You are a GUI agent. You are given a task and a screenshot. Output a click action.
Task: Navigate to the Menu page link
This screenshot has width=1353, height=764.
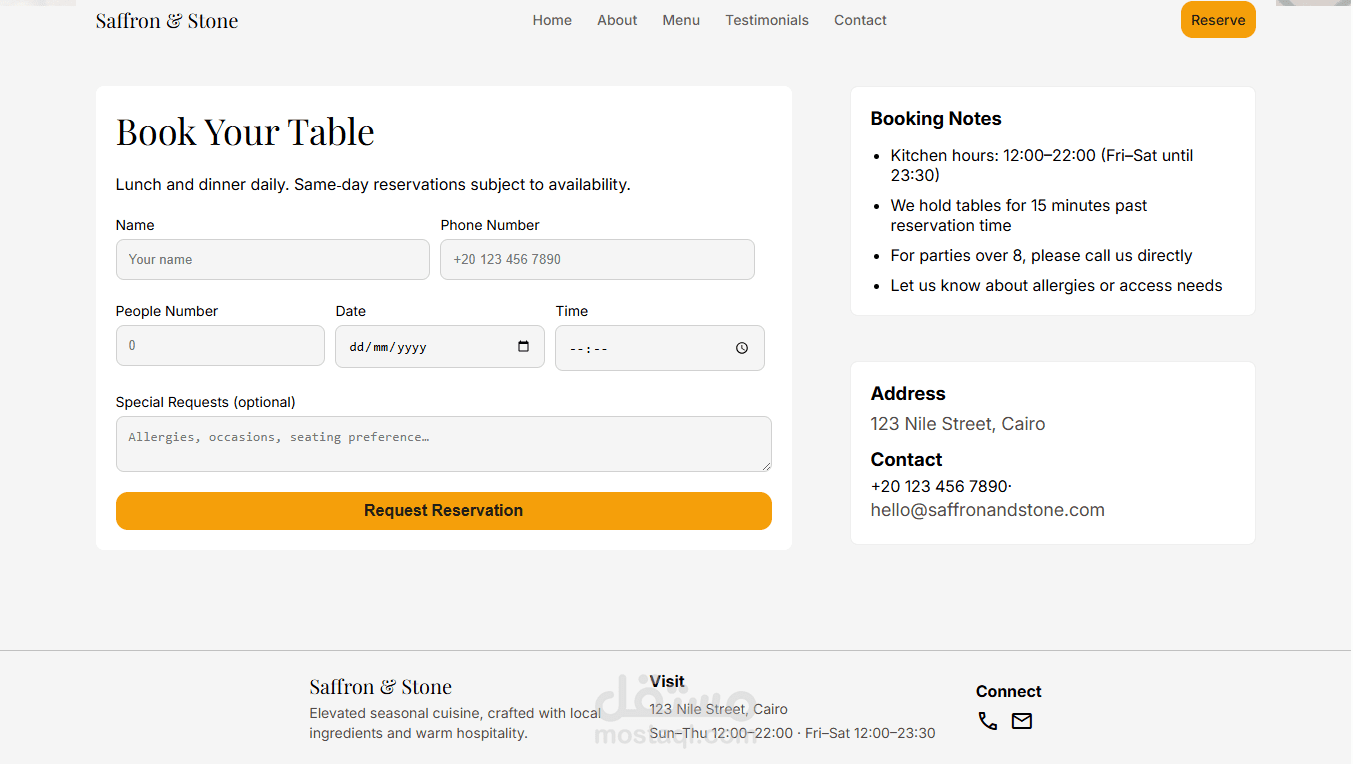[x=681, y=20]
